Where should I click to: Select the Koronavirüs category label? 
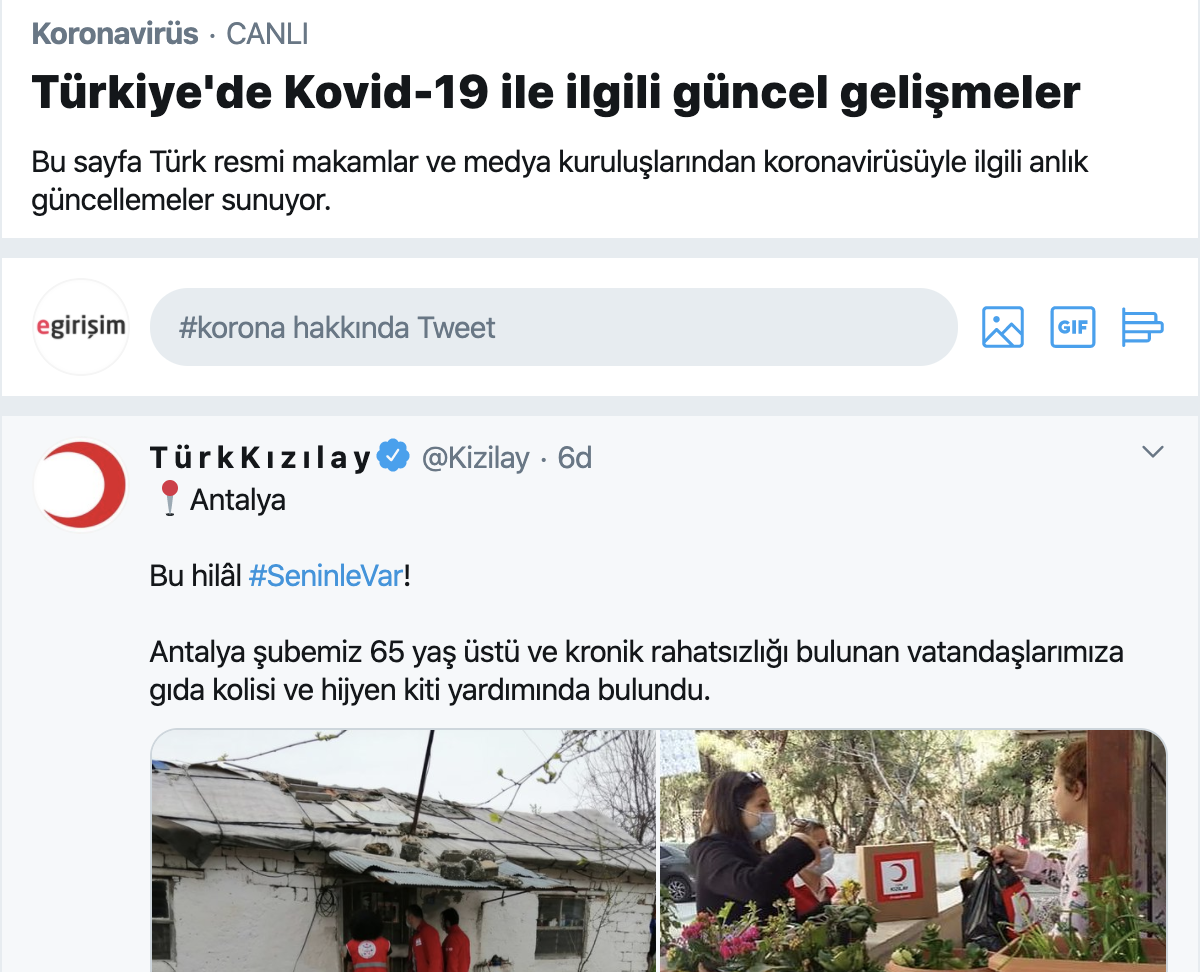[x=115, y=34]
